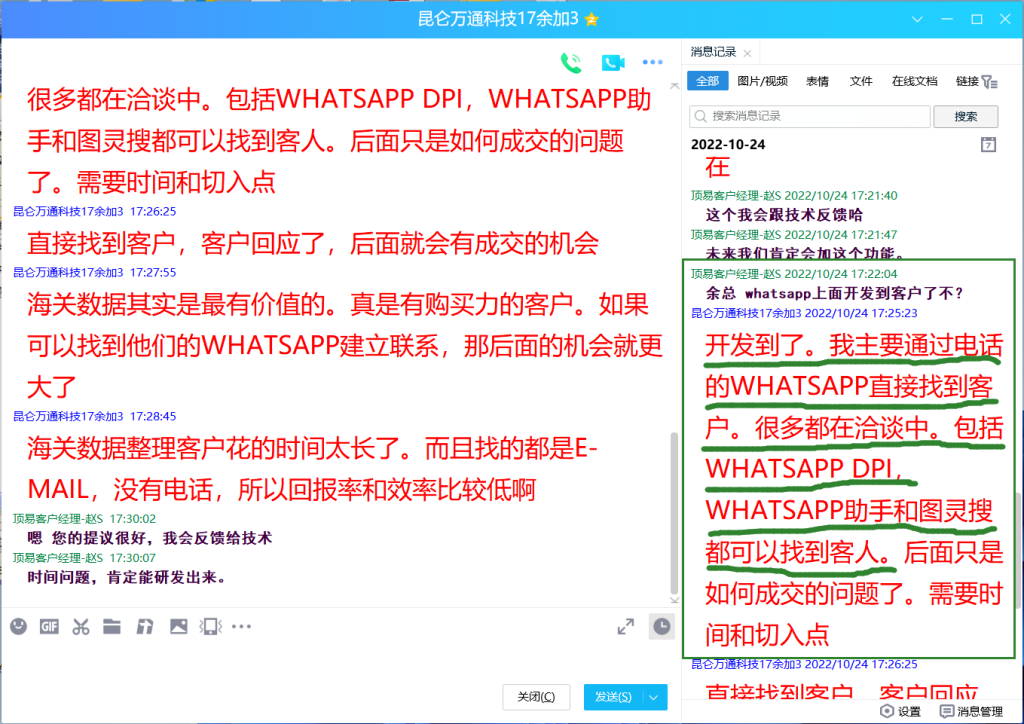
Task: Open the send button dropdown arrow
Action: 655,697
